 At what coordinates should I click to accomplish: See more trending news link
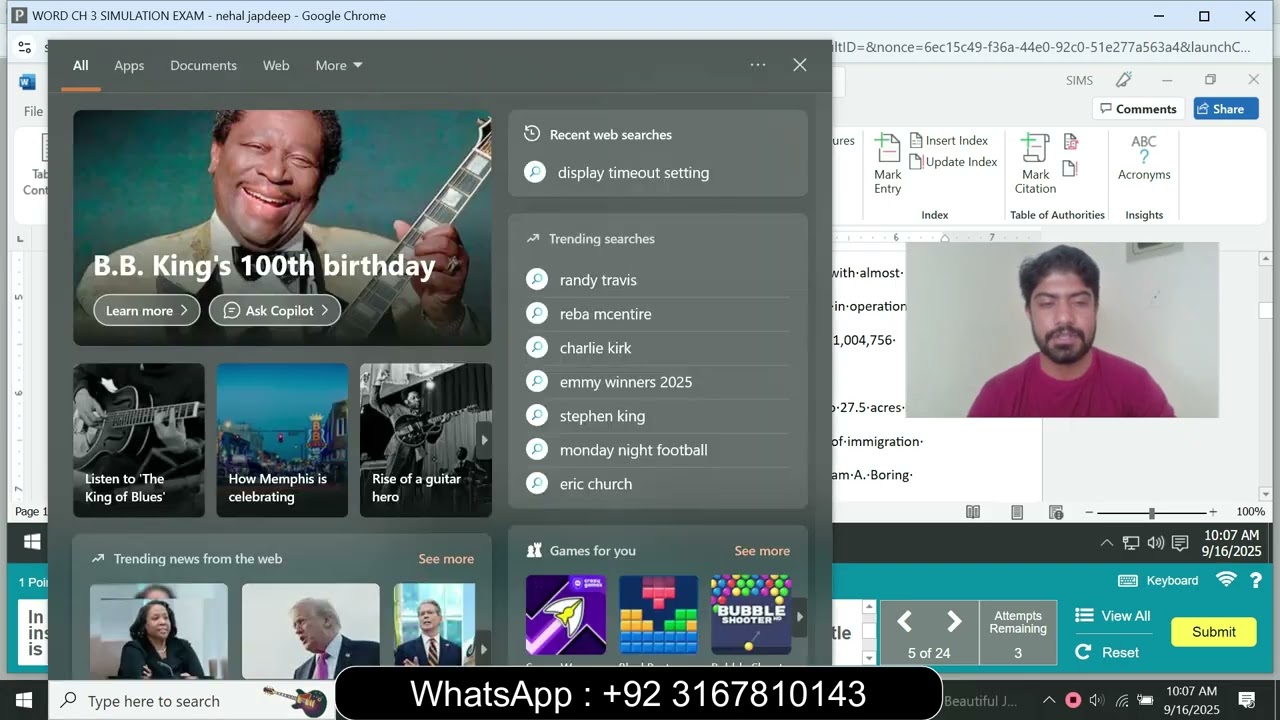tap(446, 559)
